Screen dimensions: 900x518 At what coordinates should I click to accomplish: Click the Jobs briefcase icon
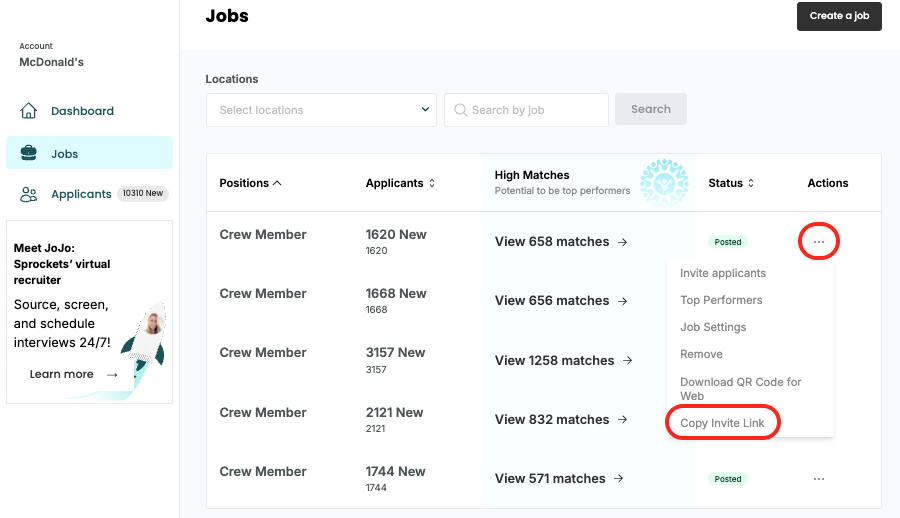(29, 154)
